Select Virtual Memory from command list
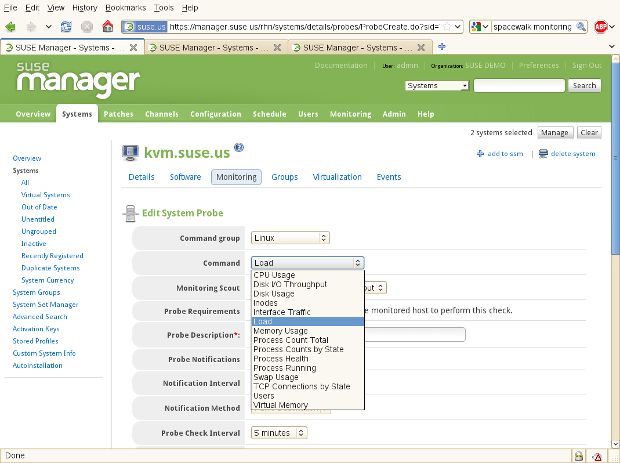This screenshot has width=620, height=463. 308,405
